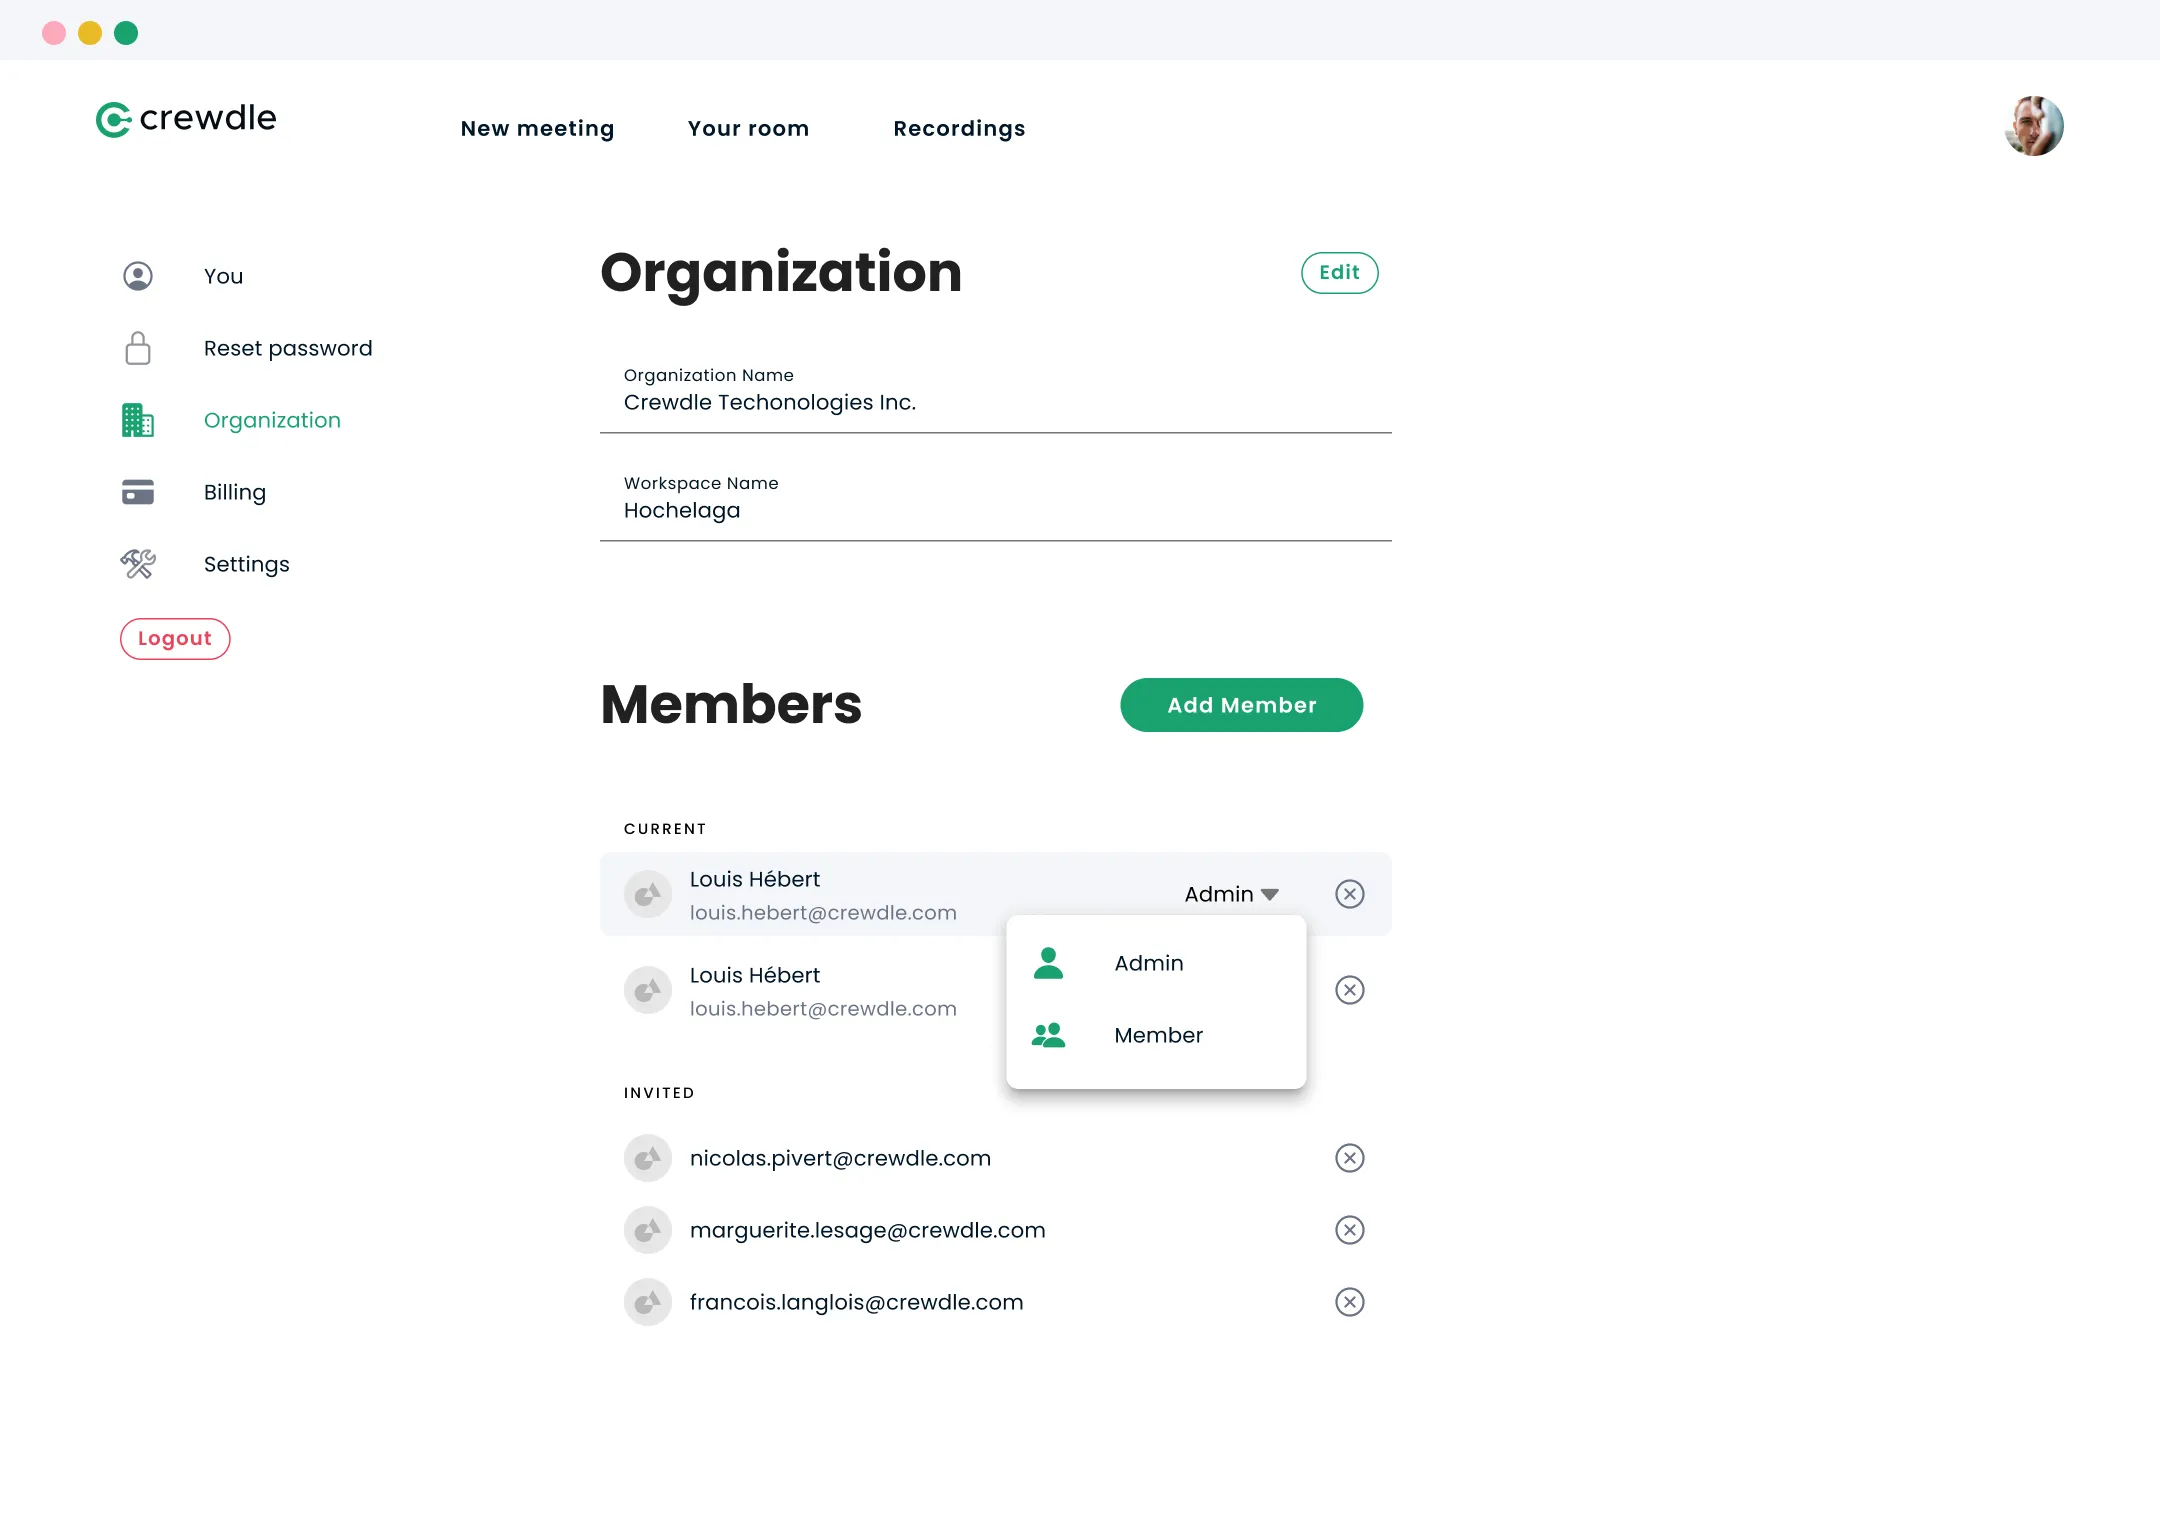
Task: Select Member role from dropdown list
Action: tap(1158, 1035)
